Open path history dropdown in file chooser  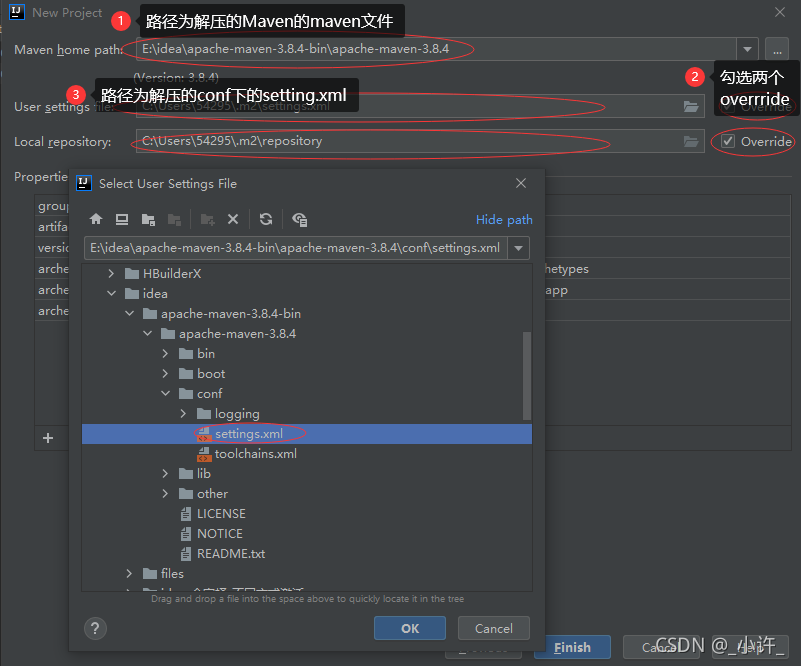click(x=519, y=248)
